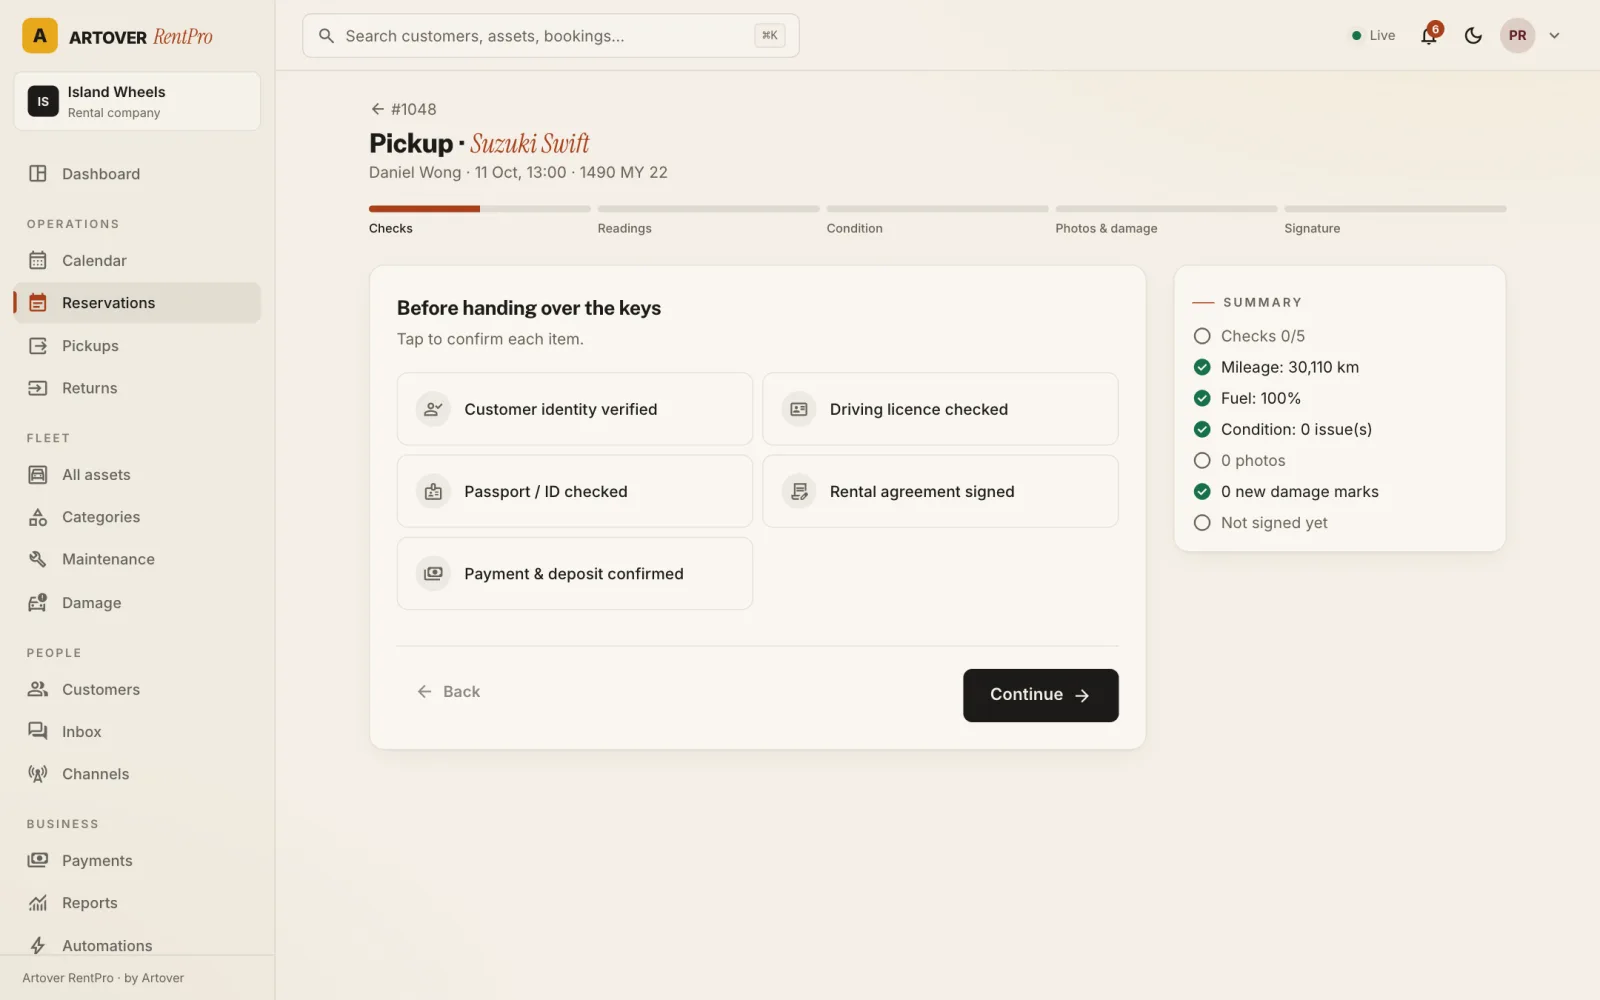
Task: Focus the search customers field
Action: coord(551,36)
